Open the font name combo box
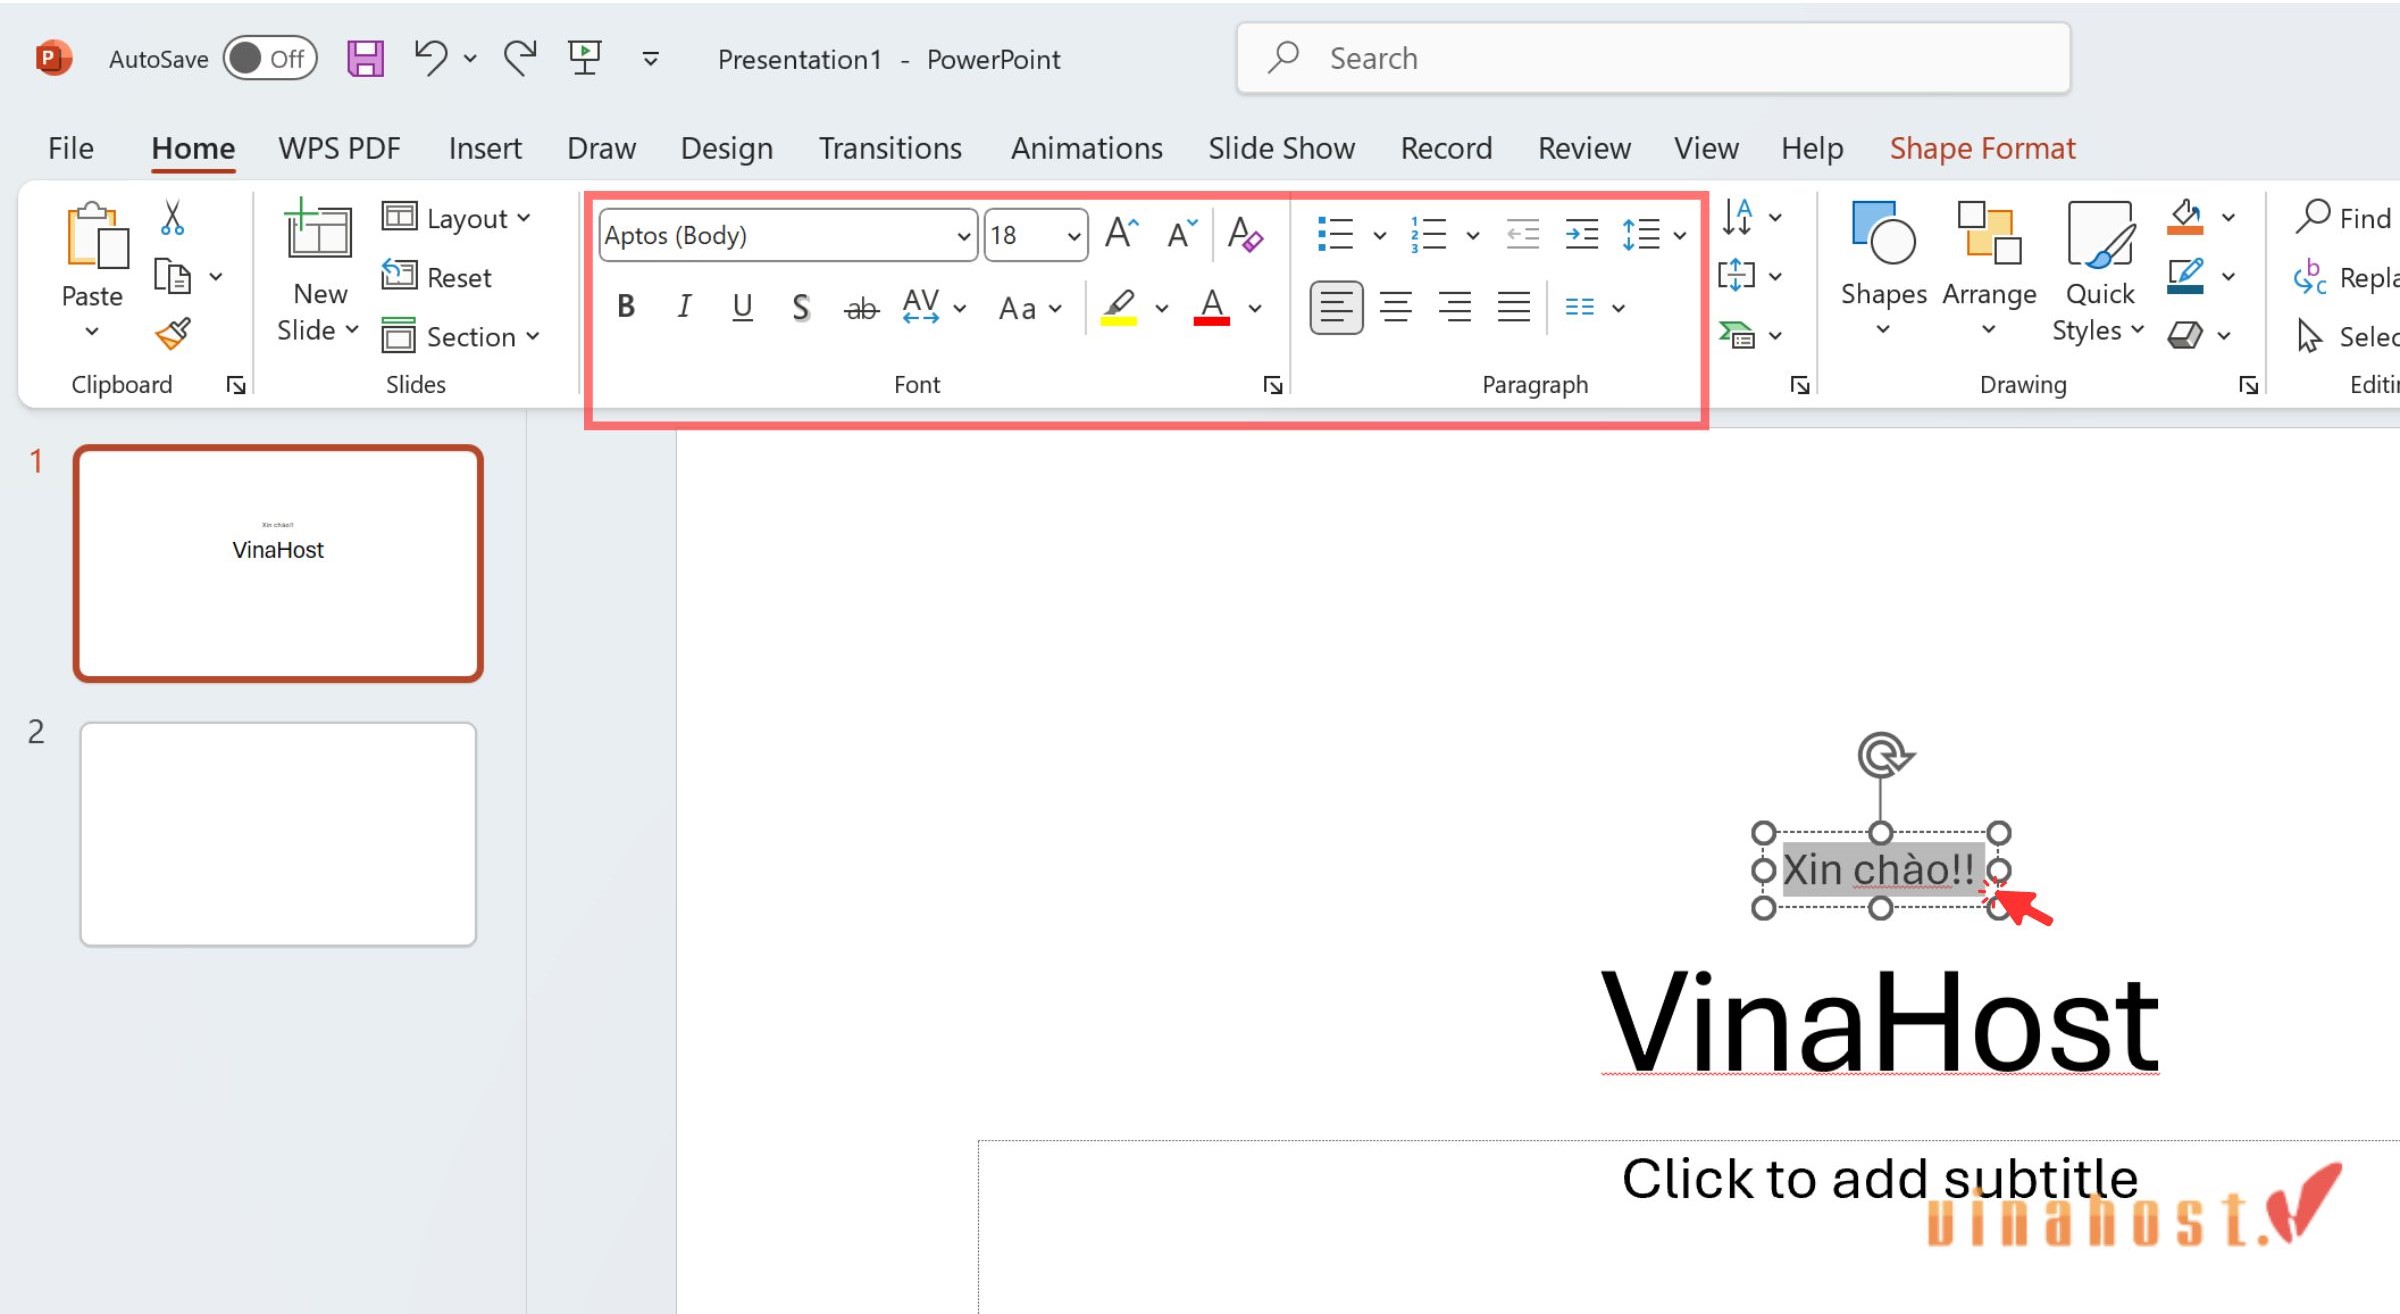2400x1314 pixels. pos(788,235)
